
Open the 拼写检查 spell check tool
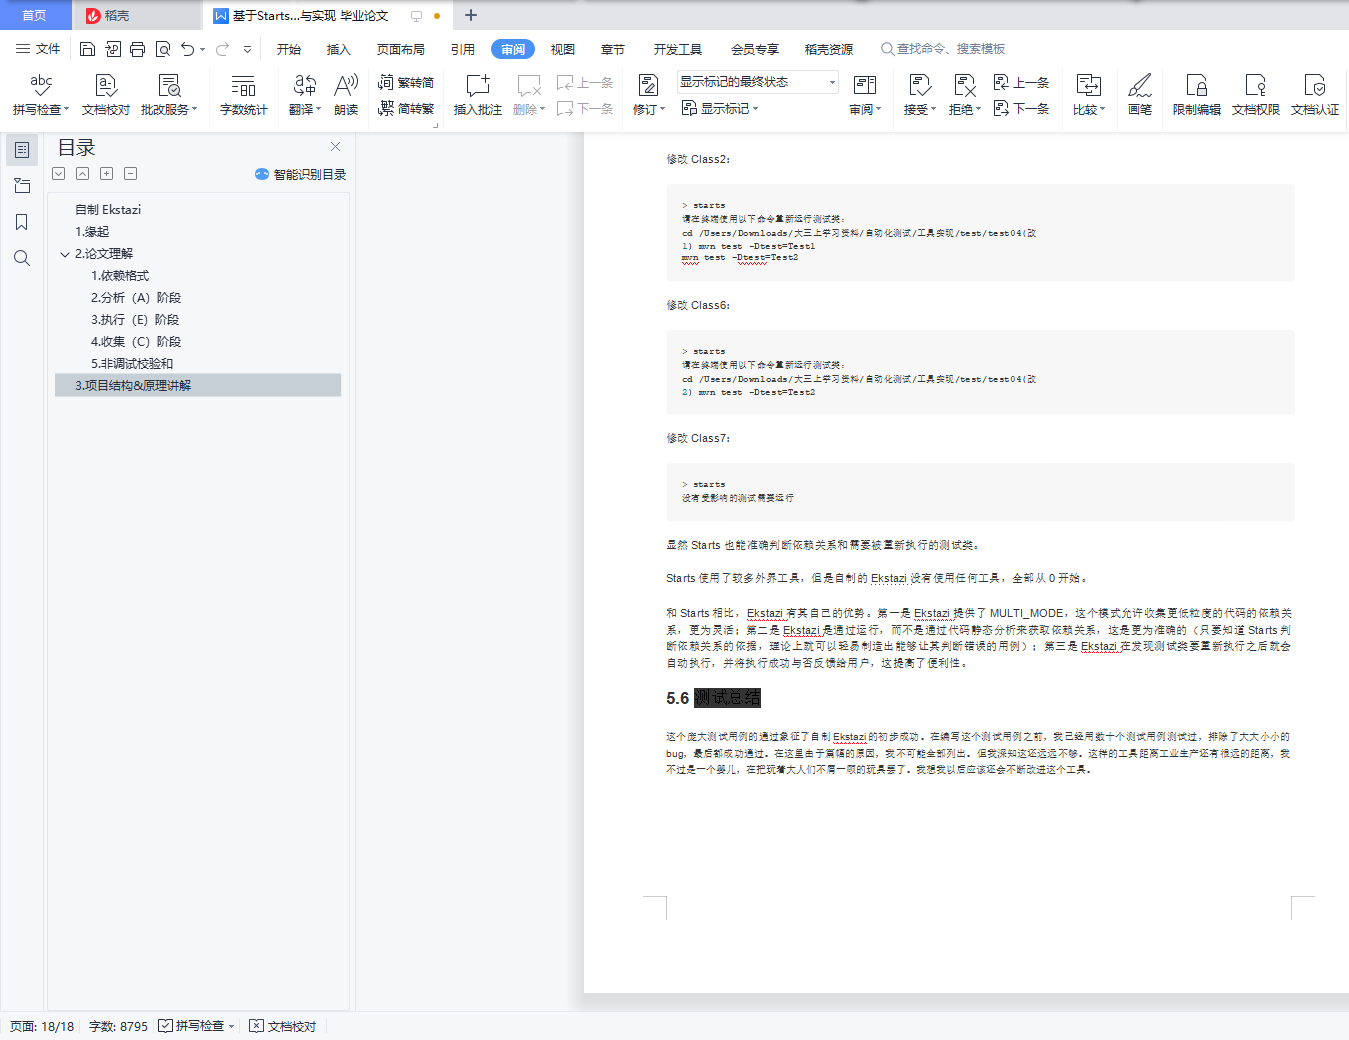click(40, 95)
